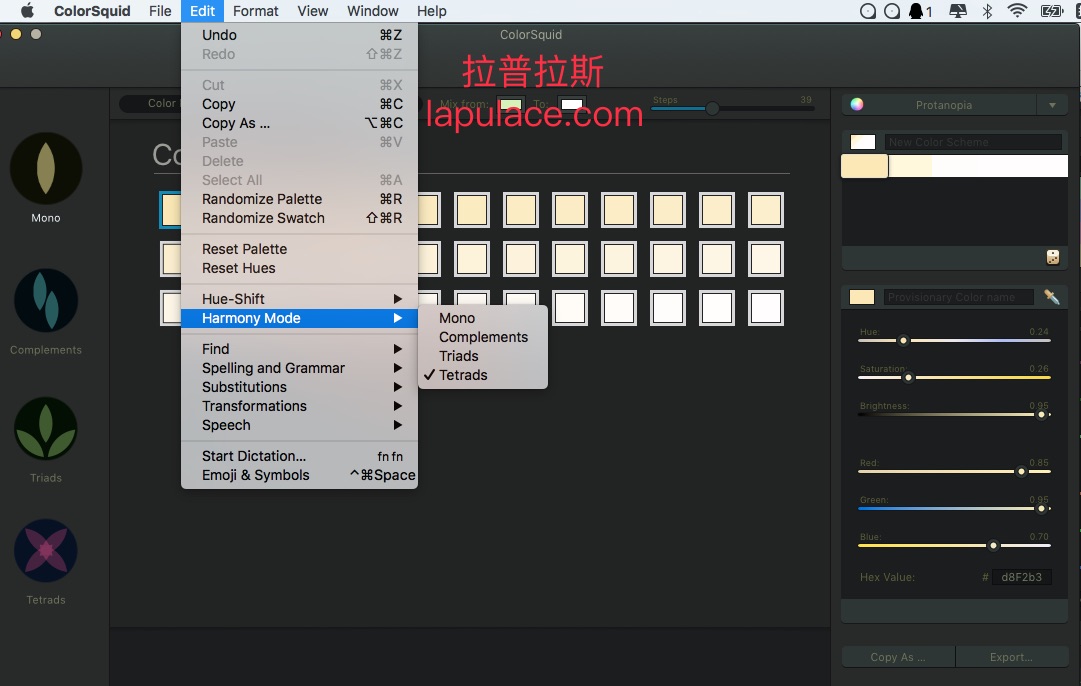Select last white swatch in third palette row
1081x686 pixels.
coord(766,307)
